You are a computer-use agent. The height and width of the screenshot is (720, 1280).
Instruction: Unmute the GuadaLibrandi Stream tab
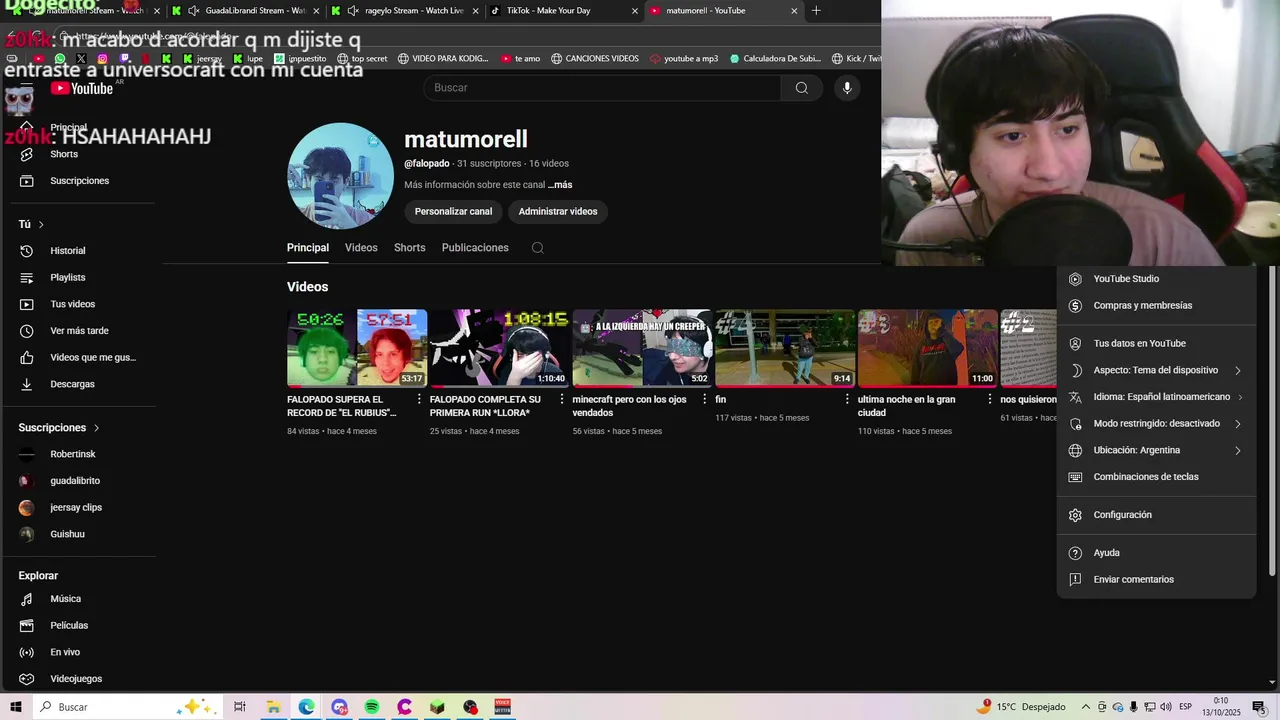pyautogui.click(x=193, y=11)
